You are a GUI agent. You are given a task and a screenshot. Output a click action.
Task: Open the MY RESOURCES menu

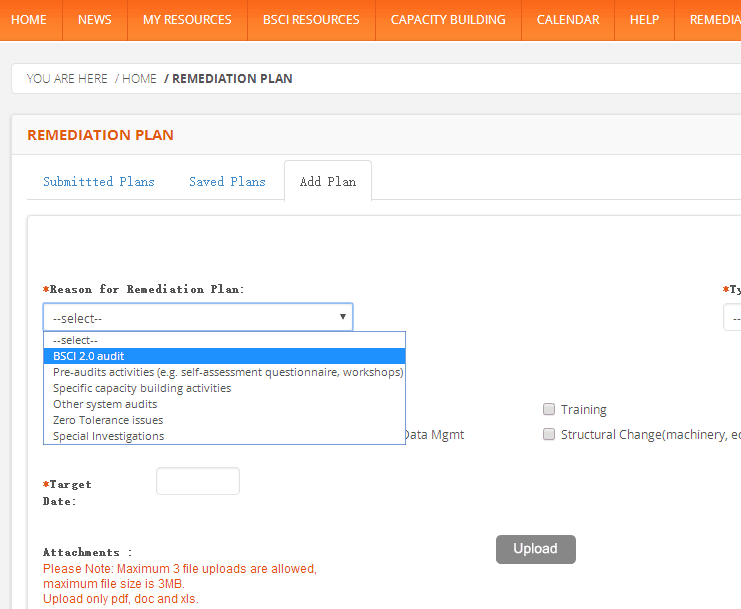coord(187,20)
